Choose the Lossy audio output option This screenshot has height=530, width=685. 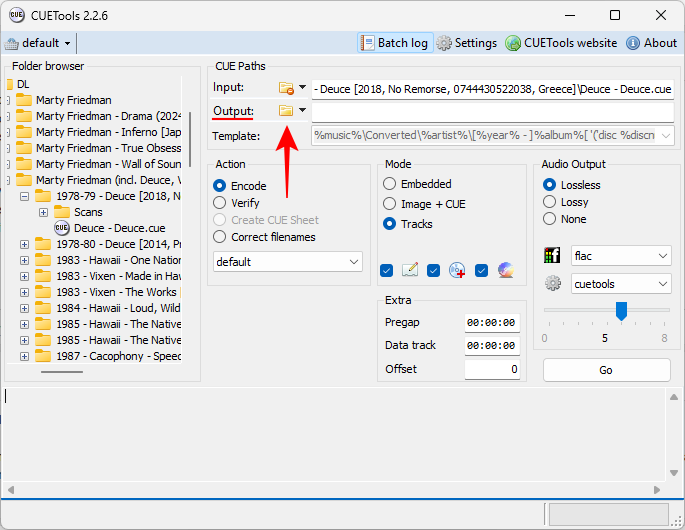550,202
